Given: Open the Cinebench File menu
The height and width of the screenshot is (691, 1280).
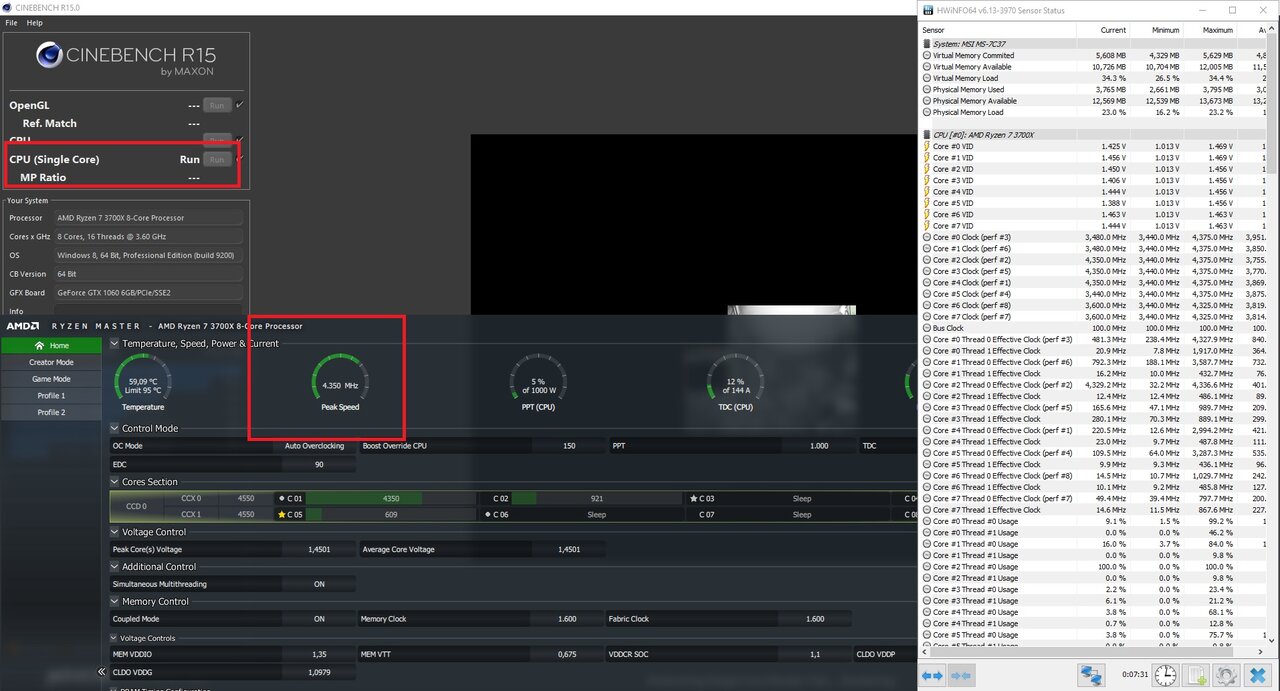Looking at the screenshot, I should tap(12, 22).
